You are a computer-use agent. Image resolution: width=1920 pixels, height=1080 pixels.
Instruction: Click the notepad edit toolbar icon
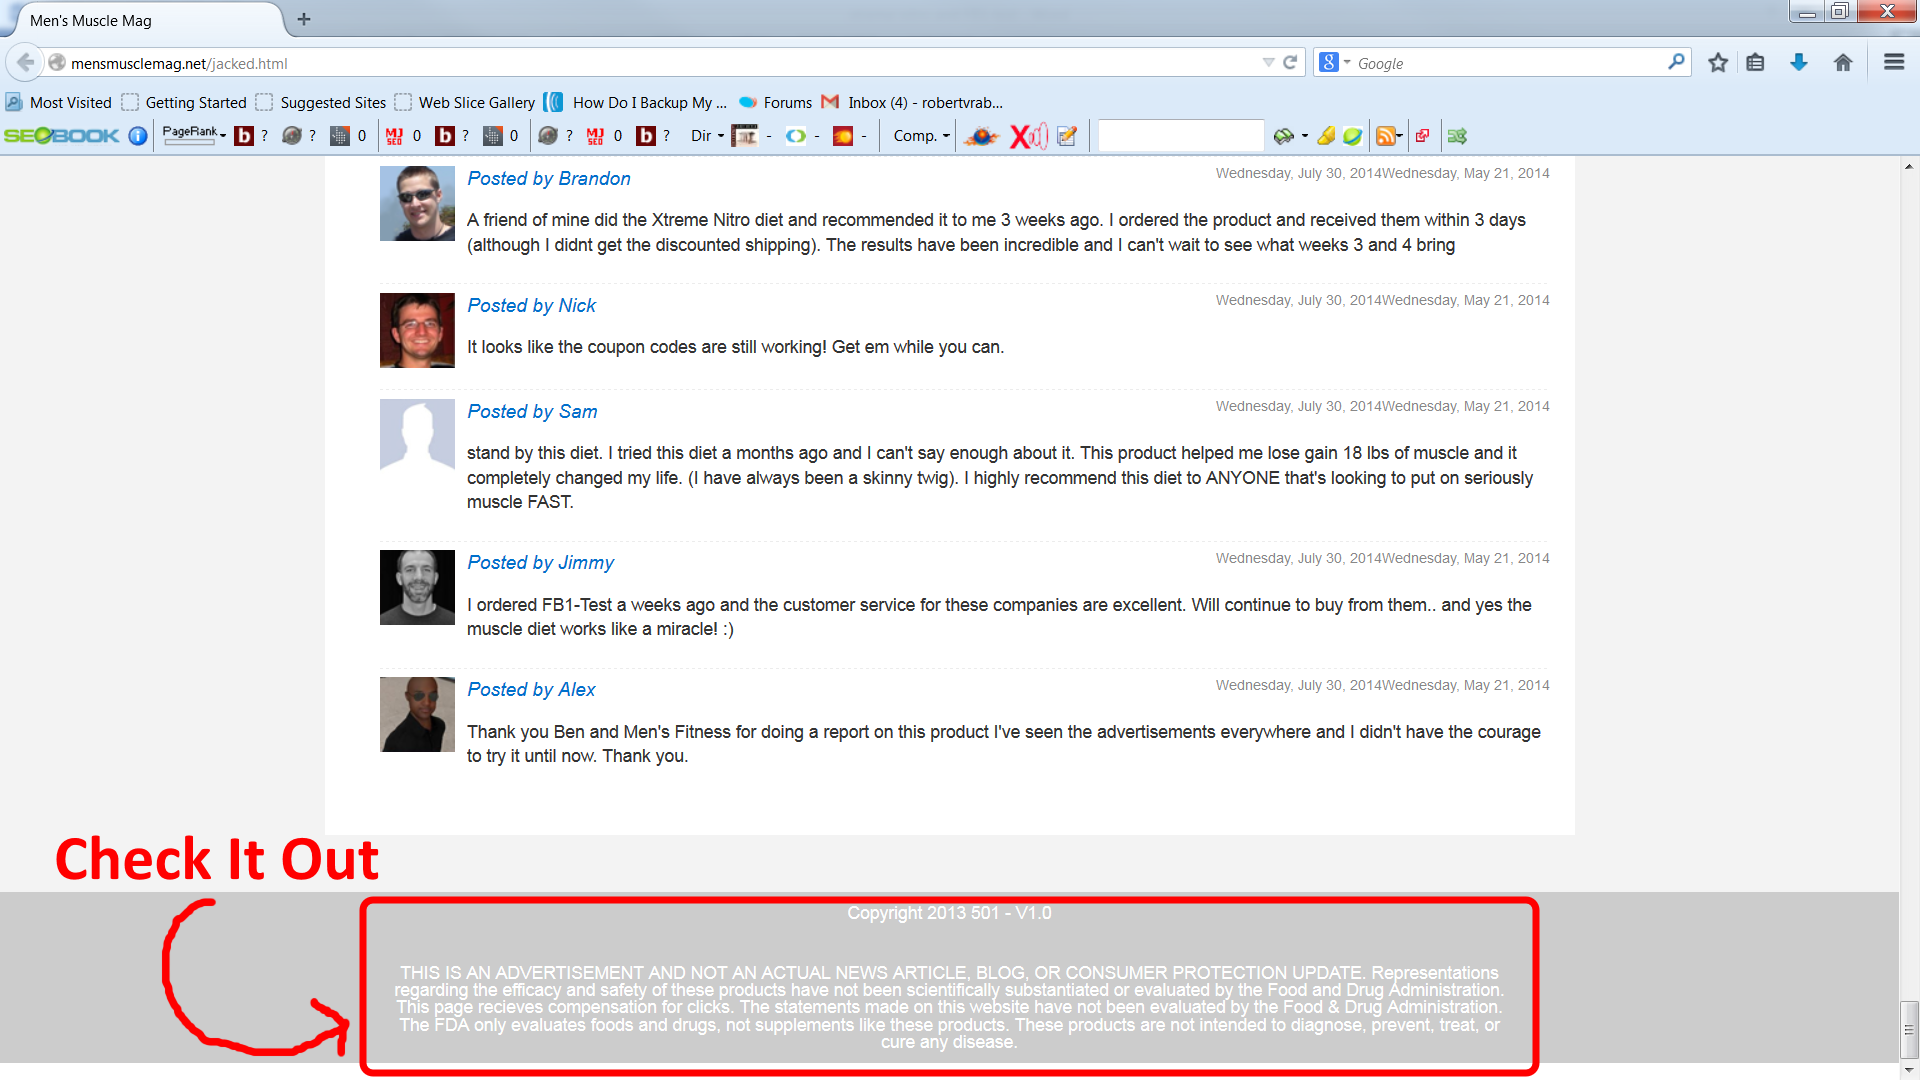[1067, 135]
